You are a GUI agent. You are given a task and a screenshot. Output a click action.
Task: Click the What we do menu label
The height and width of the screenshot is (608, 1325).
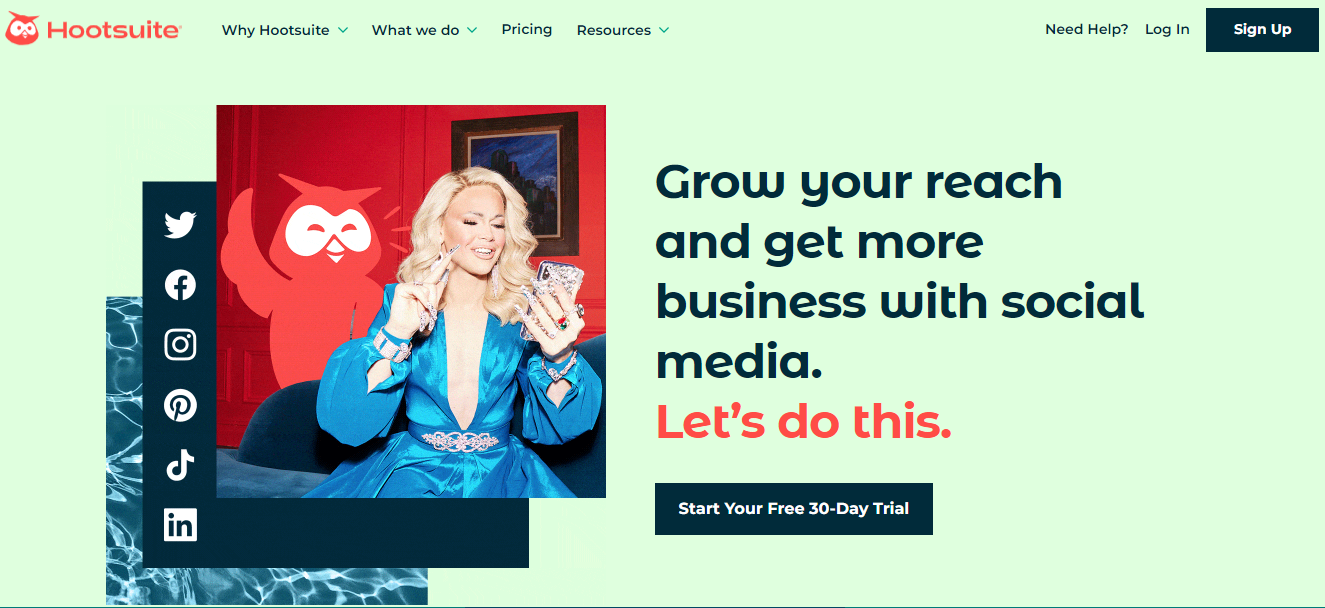pyautogui.click(x=415, y=30)
